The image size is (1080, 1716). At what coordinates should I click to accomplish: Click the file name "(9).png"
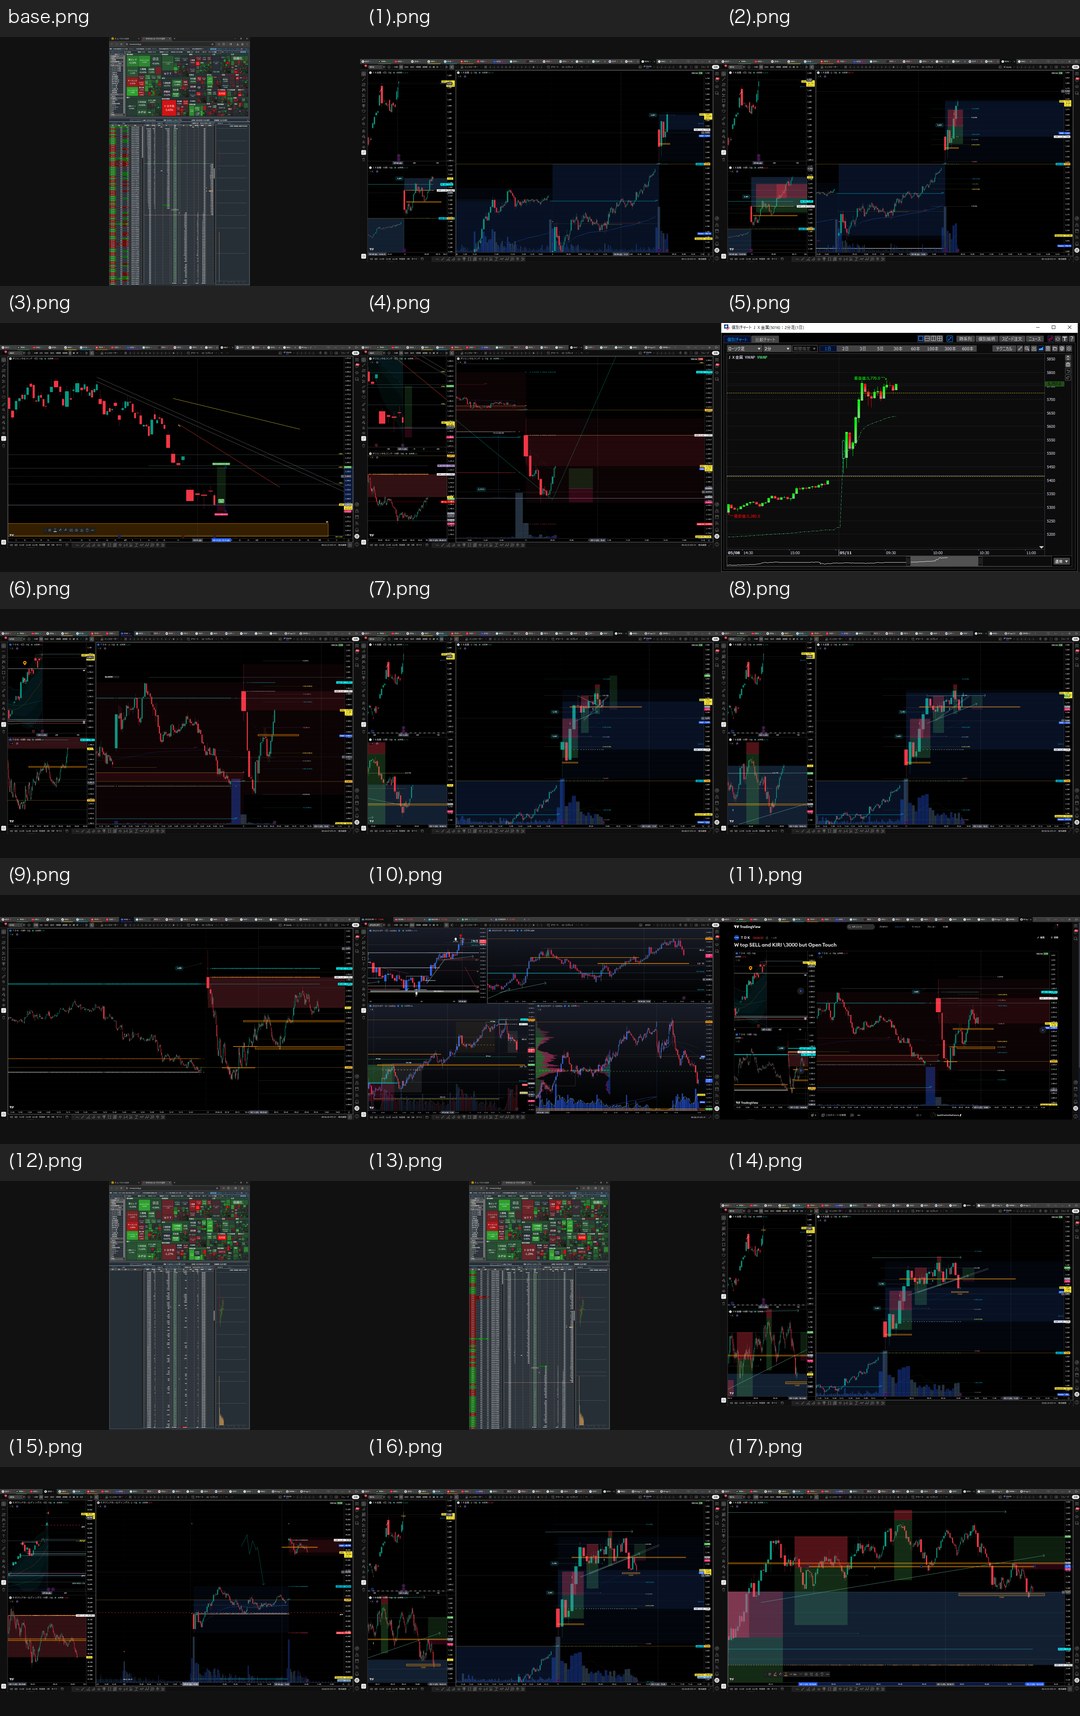39,875
